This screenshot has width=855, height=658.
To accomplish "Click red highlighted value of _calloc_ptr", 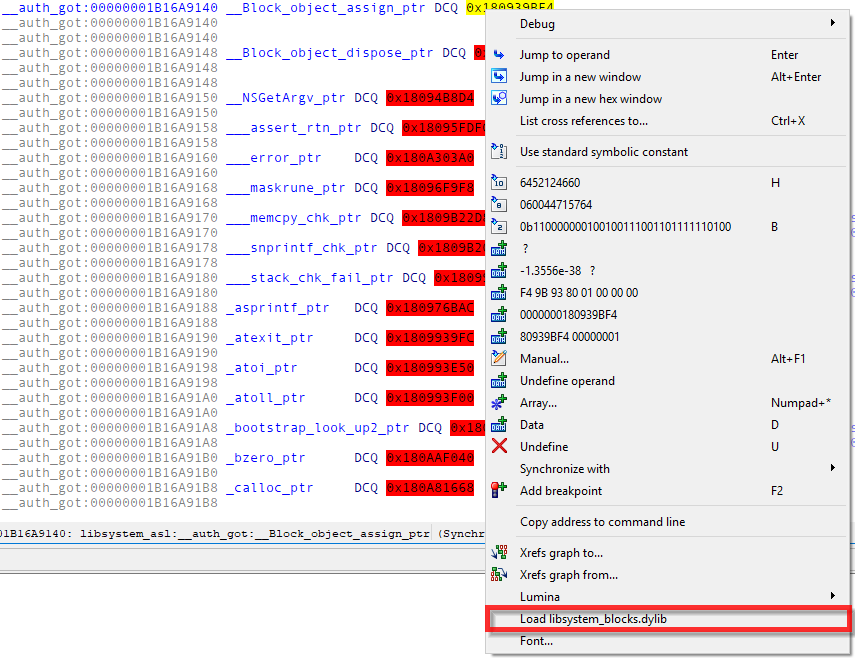I will pyautogui.click(x=430, y=488).
